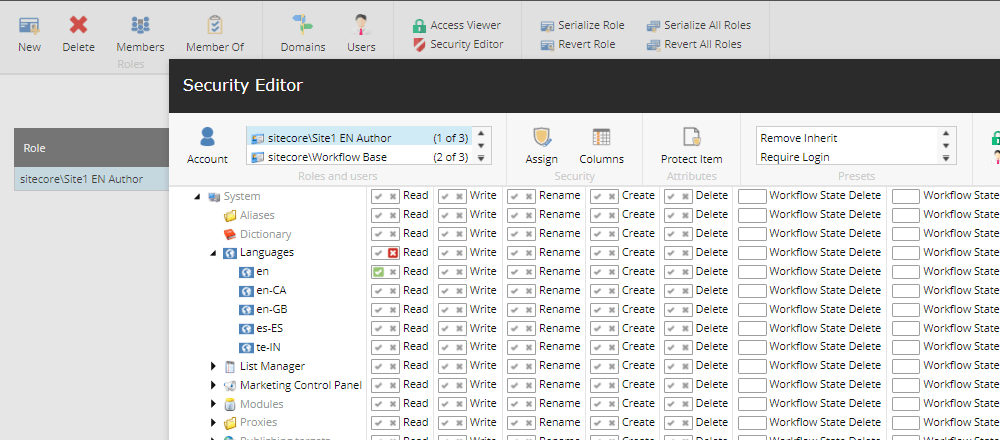Image resolution: width=1000 pixels, height=440 pixels.
Task: Click Workflow State Delete box in the System row
Action: point(752,196)
